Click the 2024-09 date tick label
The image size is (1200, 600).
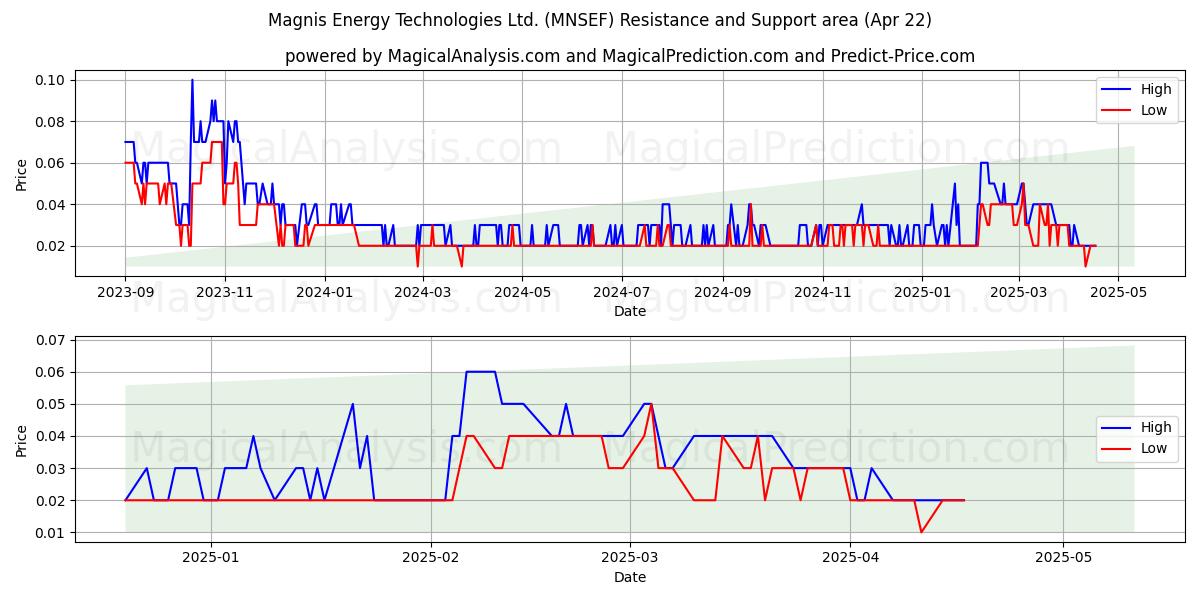coord(723,293)
